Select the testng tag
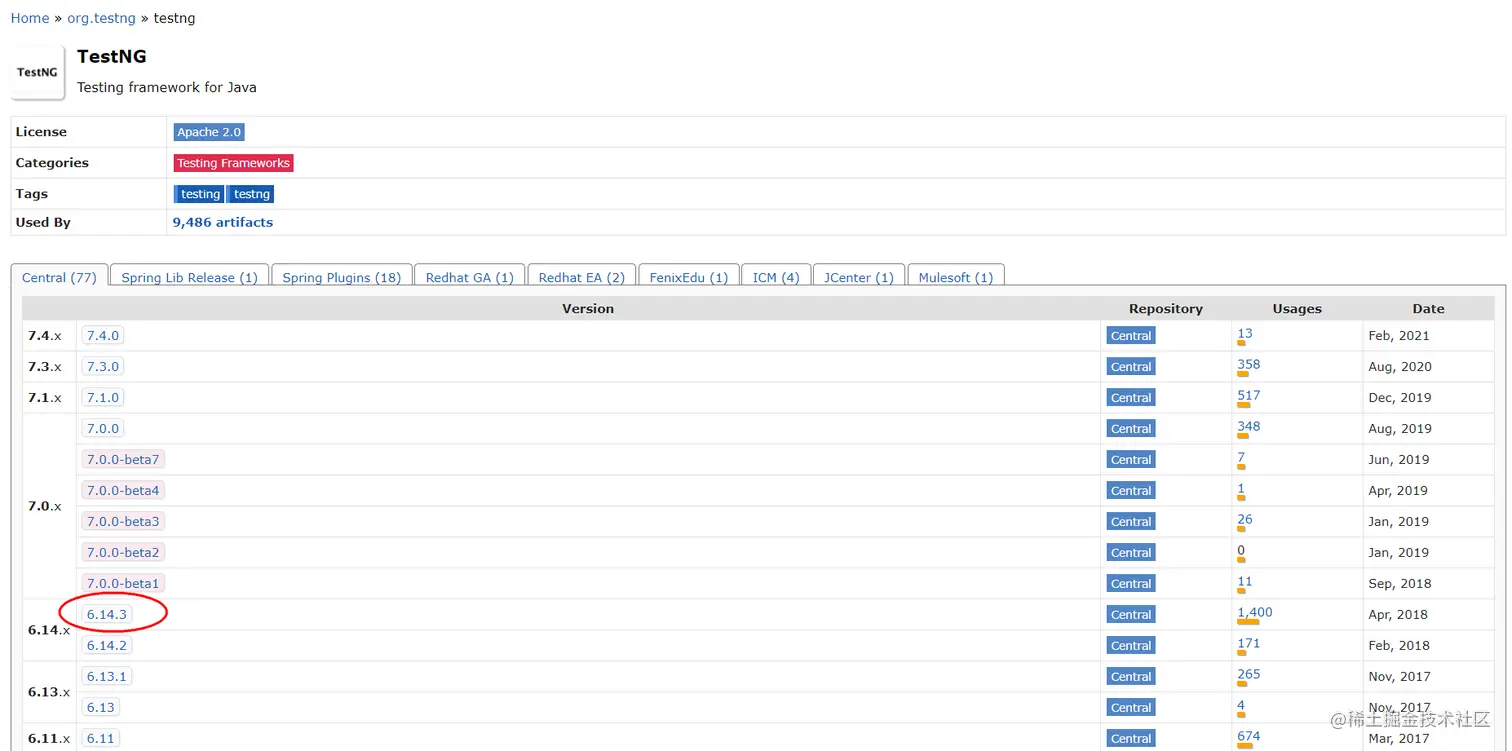The width and height of the screenshot is (1512, 751). coord(251,194)
